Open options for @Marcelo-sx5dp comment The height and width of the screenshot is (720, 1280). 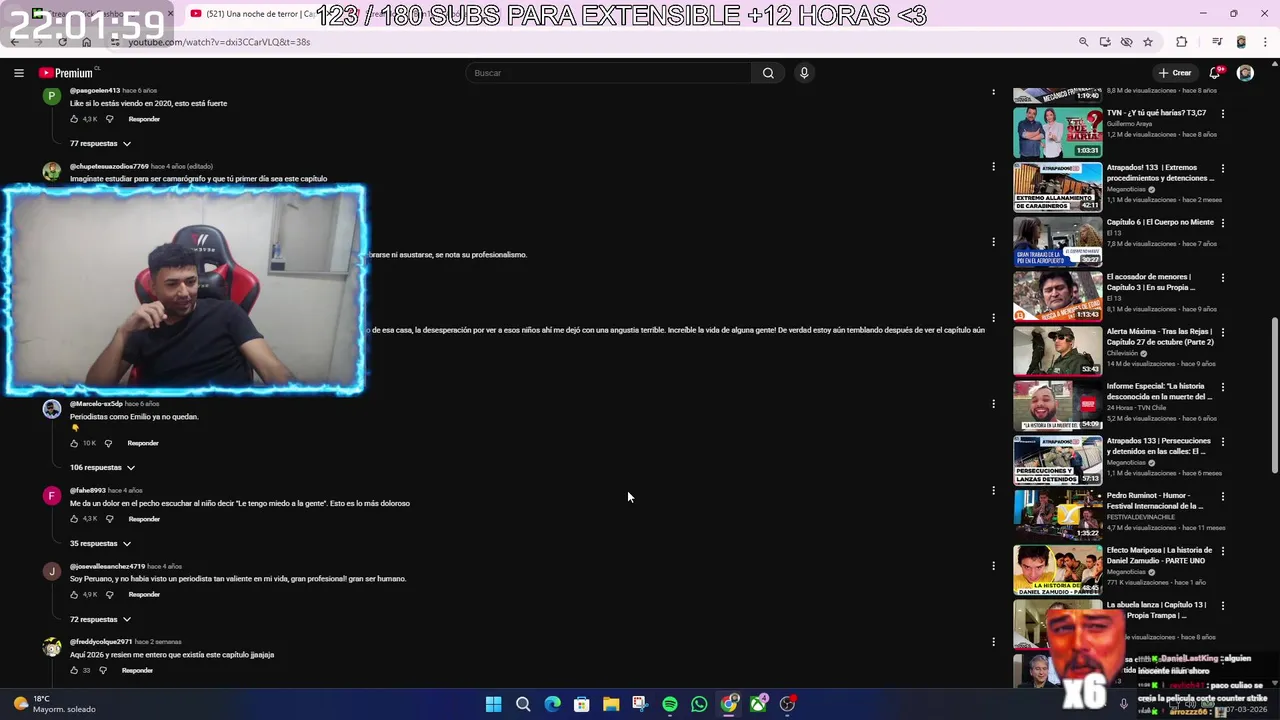(993, 404)
